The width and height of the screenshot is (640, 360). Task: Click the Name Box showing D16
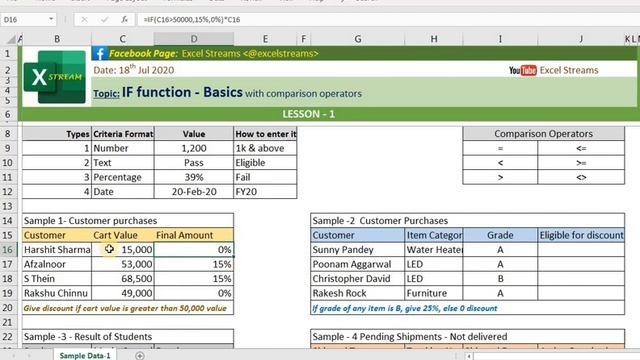[24, 19]
